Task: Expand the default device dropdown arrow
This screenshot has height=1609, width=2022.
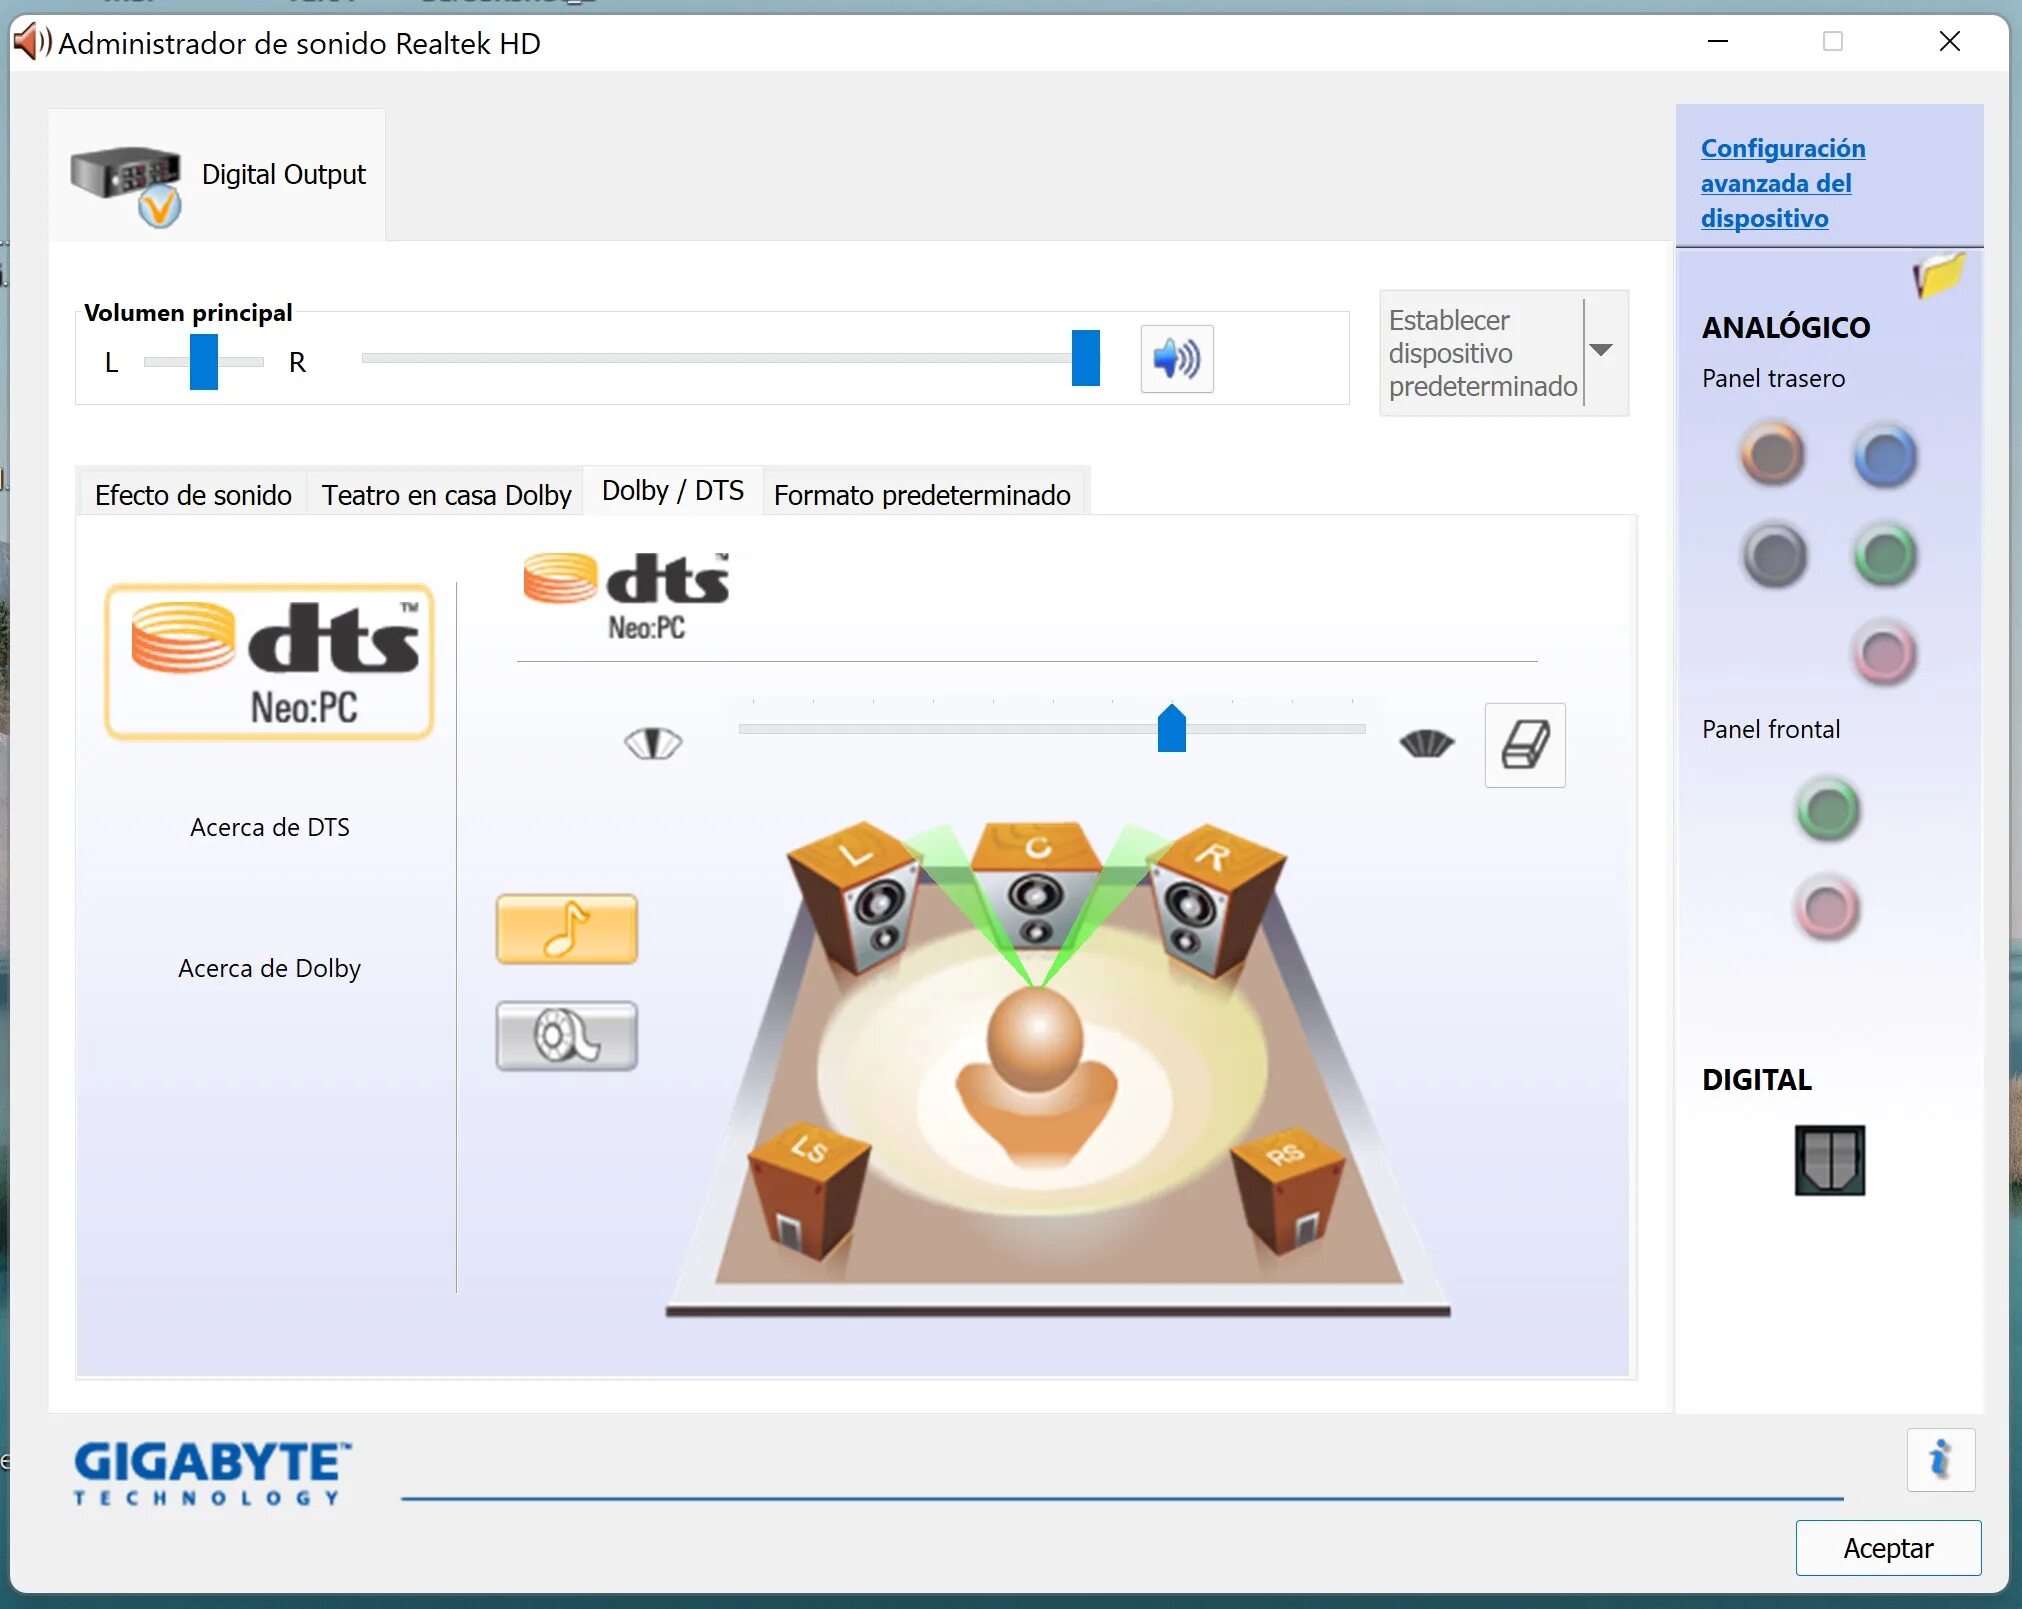Action: click(1601, 350)
